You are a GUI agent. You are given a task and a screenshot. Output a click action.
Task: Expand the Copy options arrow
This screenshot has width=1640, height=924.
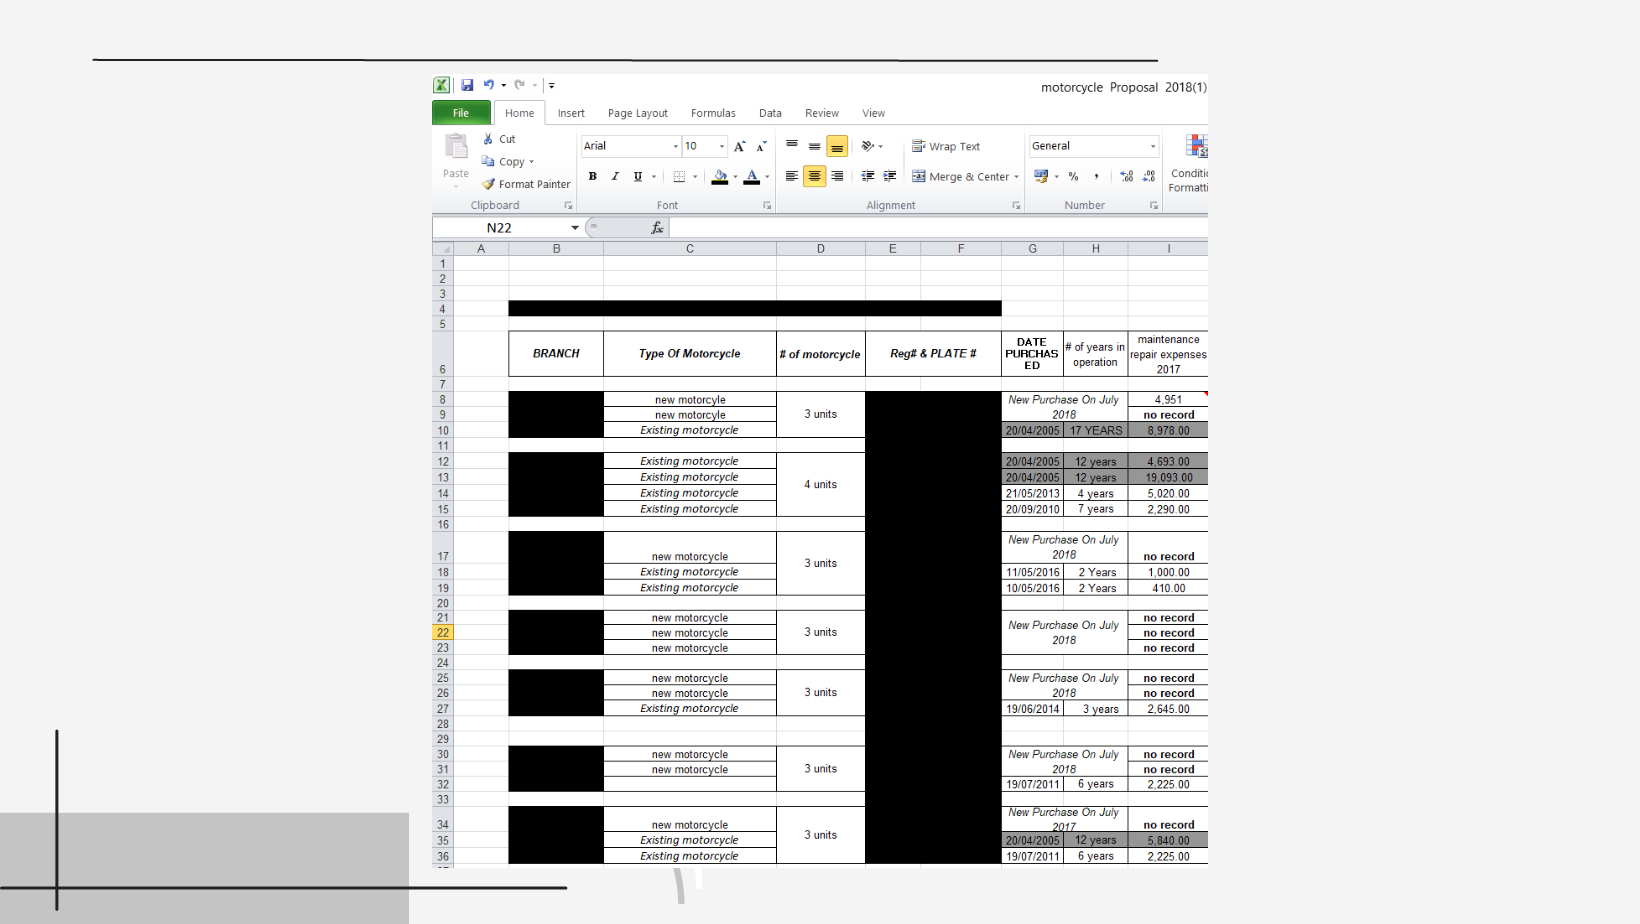pyautogui.click(x=532, y=162)
